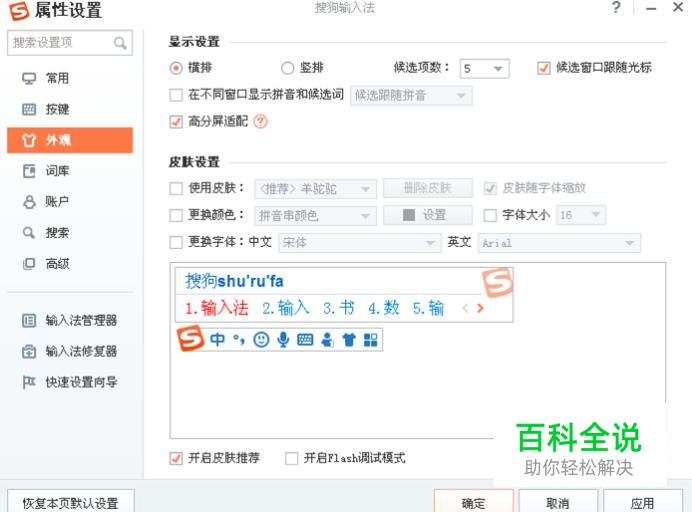The width and height of the screenshot is (692, 512).
Task: Open the font size dropdown showing 16
Action: point(581,215)
